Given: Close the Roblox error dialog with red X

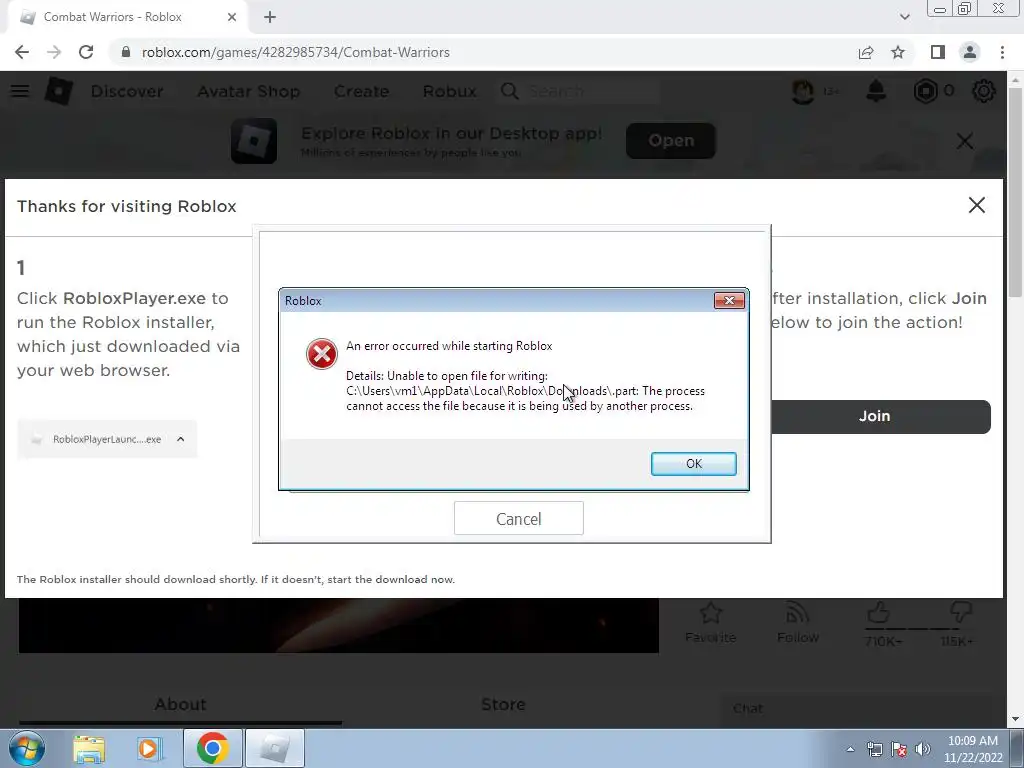Looking at the screenshot, I should [729, 300].
